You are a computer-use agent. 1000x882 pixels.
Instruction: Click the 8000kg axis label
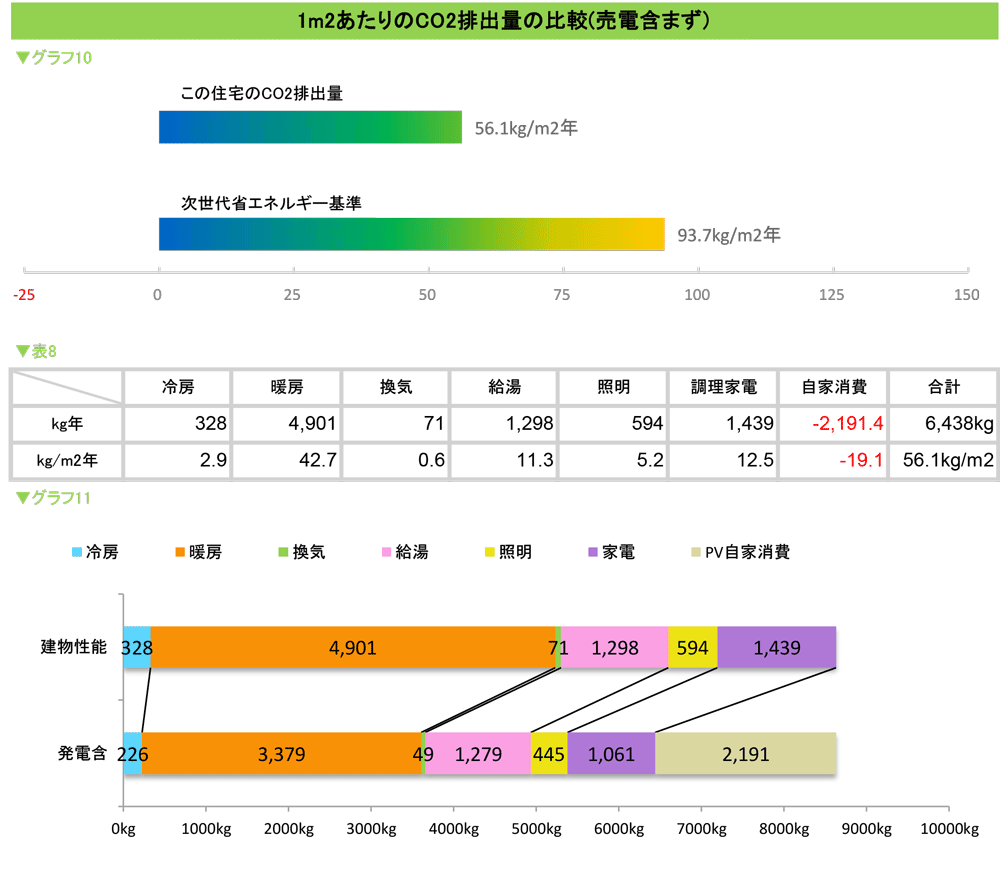coord(784,829)
